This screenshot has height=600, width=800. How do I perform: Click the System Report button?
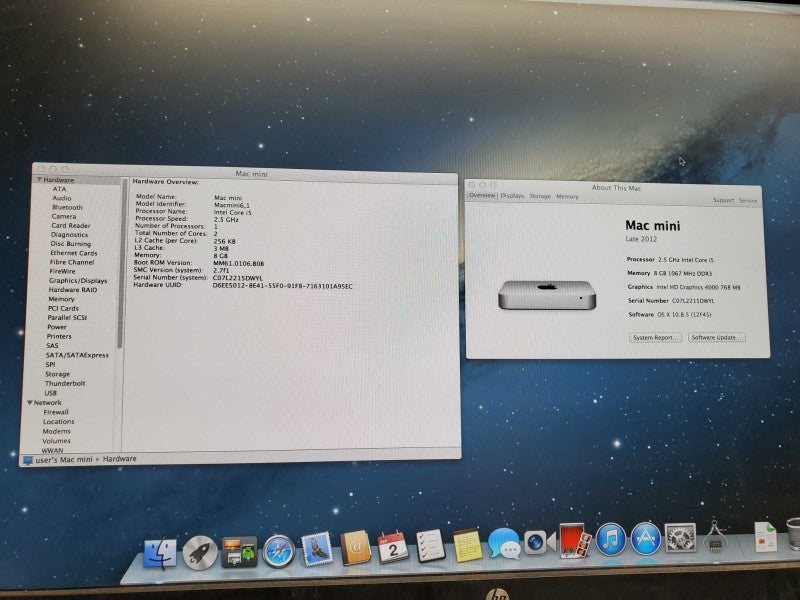[x=655, y=338]
